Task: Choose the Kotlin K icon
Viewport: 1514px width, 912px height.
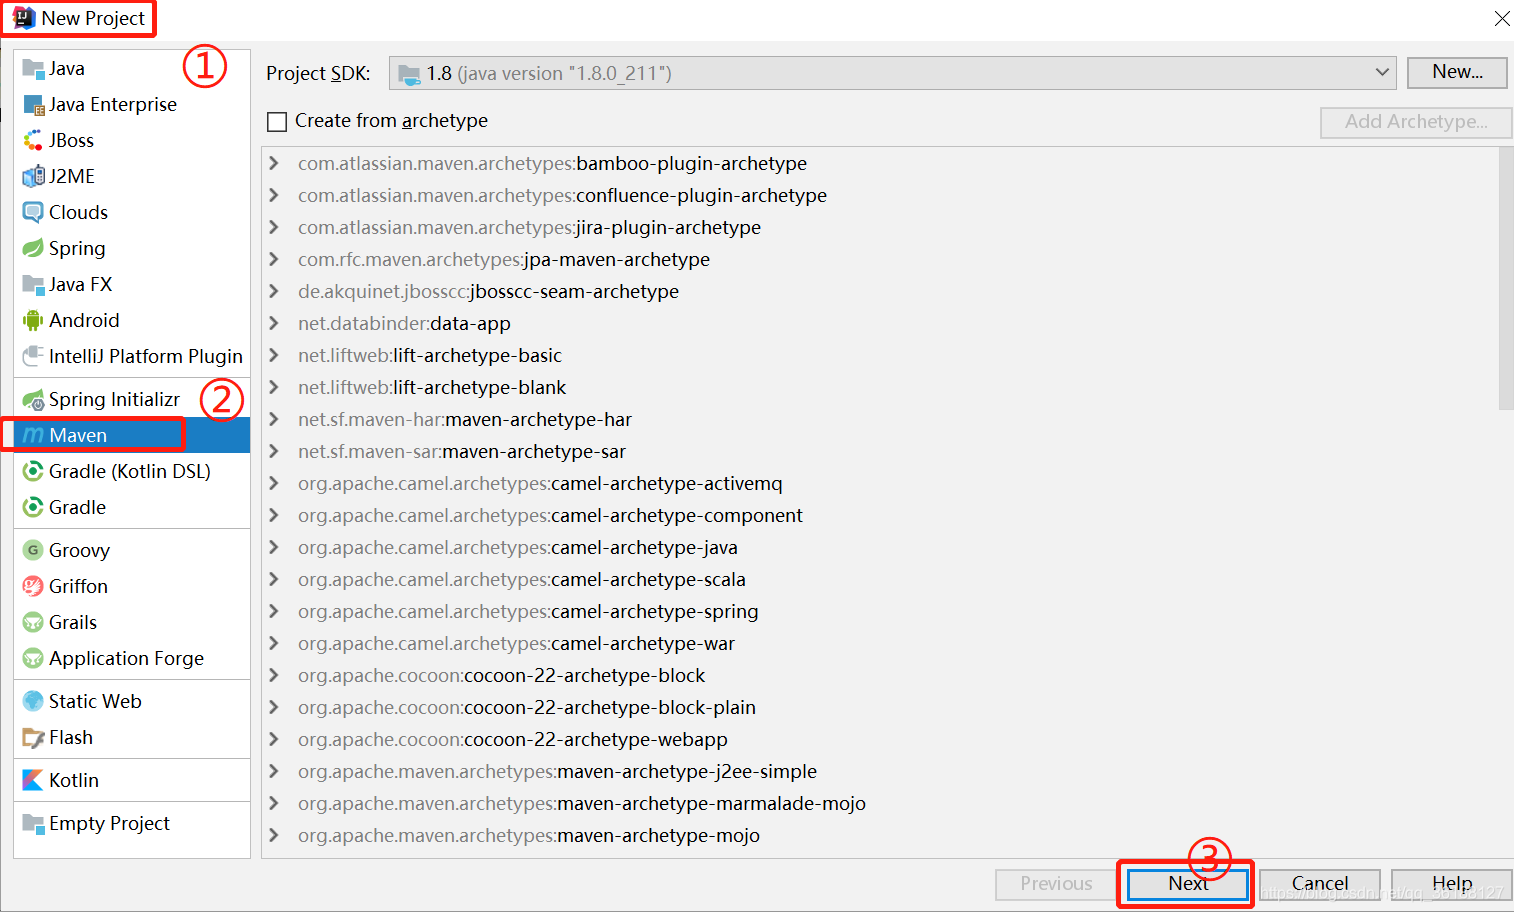Action: coord(33,781)
